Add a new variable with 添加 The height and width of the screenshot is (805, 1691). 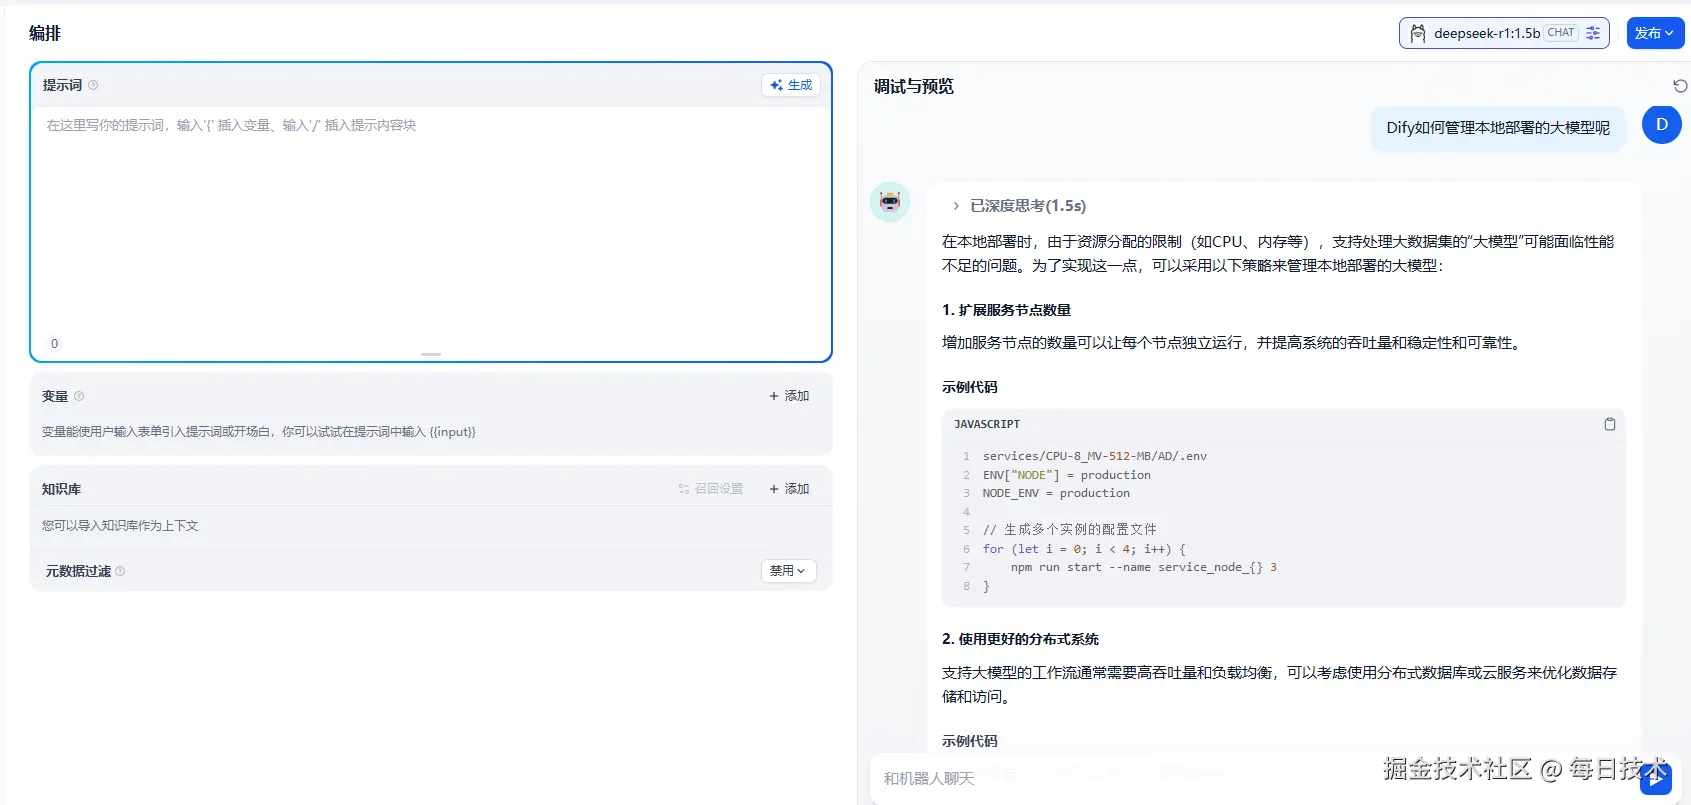tap(789, 396)
